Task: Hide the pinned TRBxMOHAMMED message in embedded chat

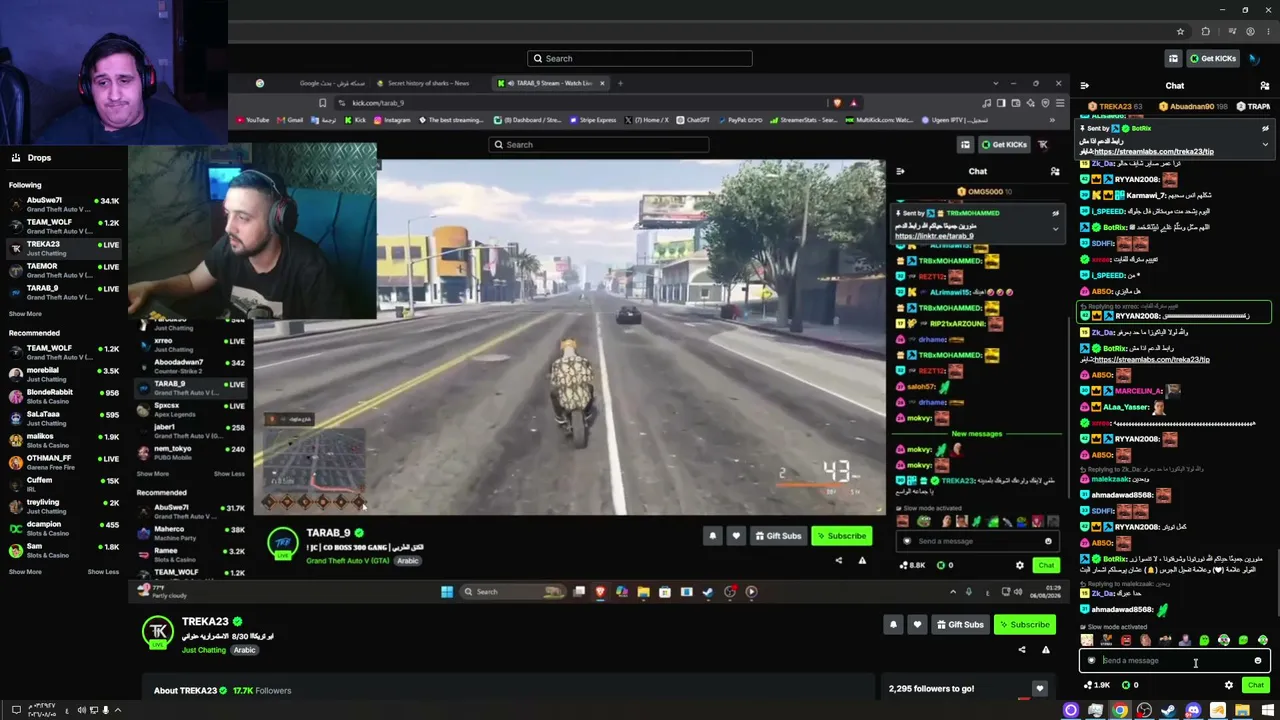Action: click(1055, 213)
